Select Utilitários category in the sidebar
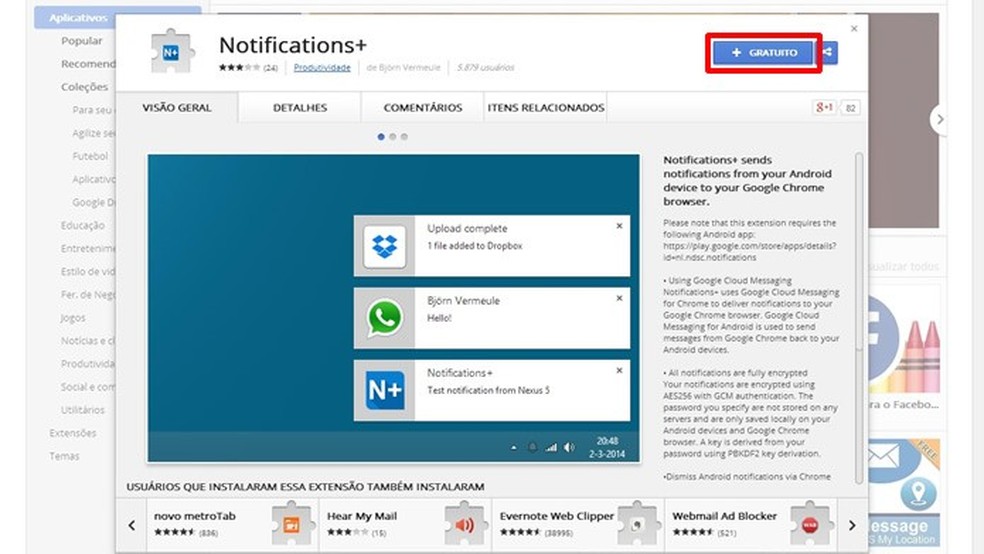 coord(83,410)
